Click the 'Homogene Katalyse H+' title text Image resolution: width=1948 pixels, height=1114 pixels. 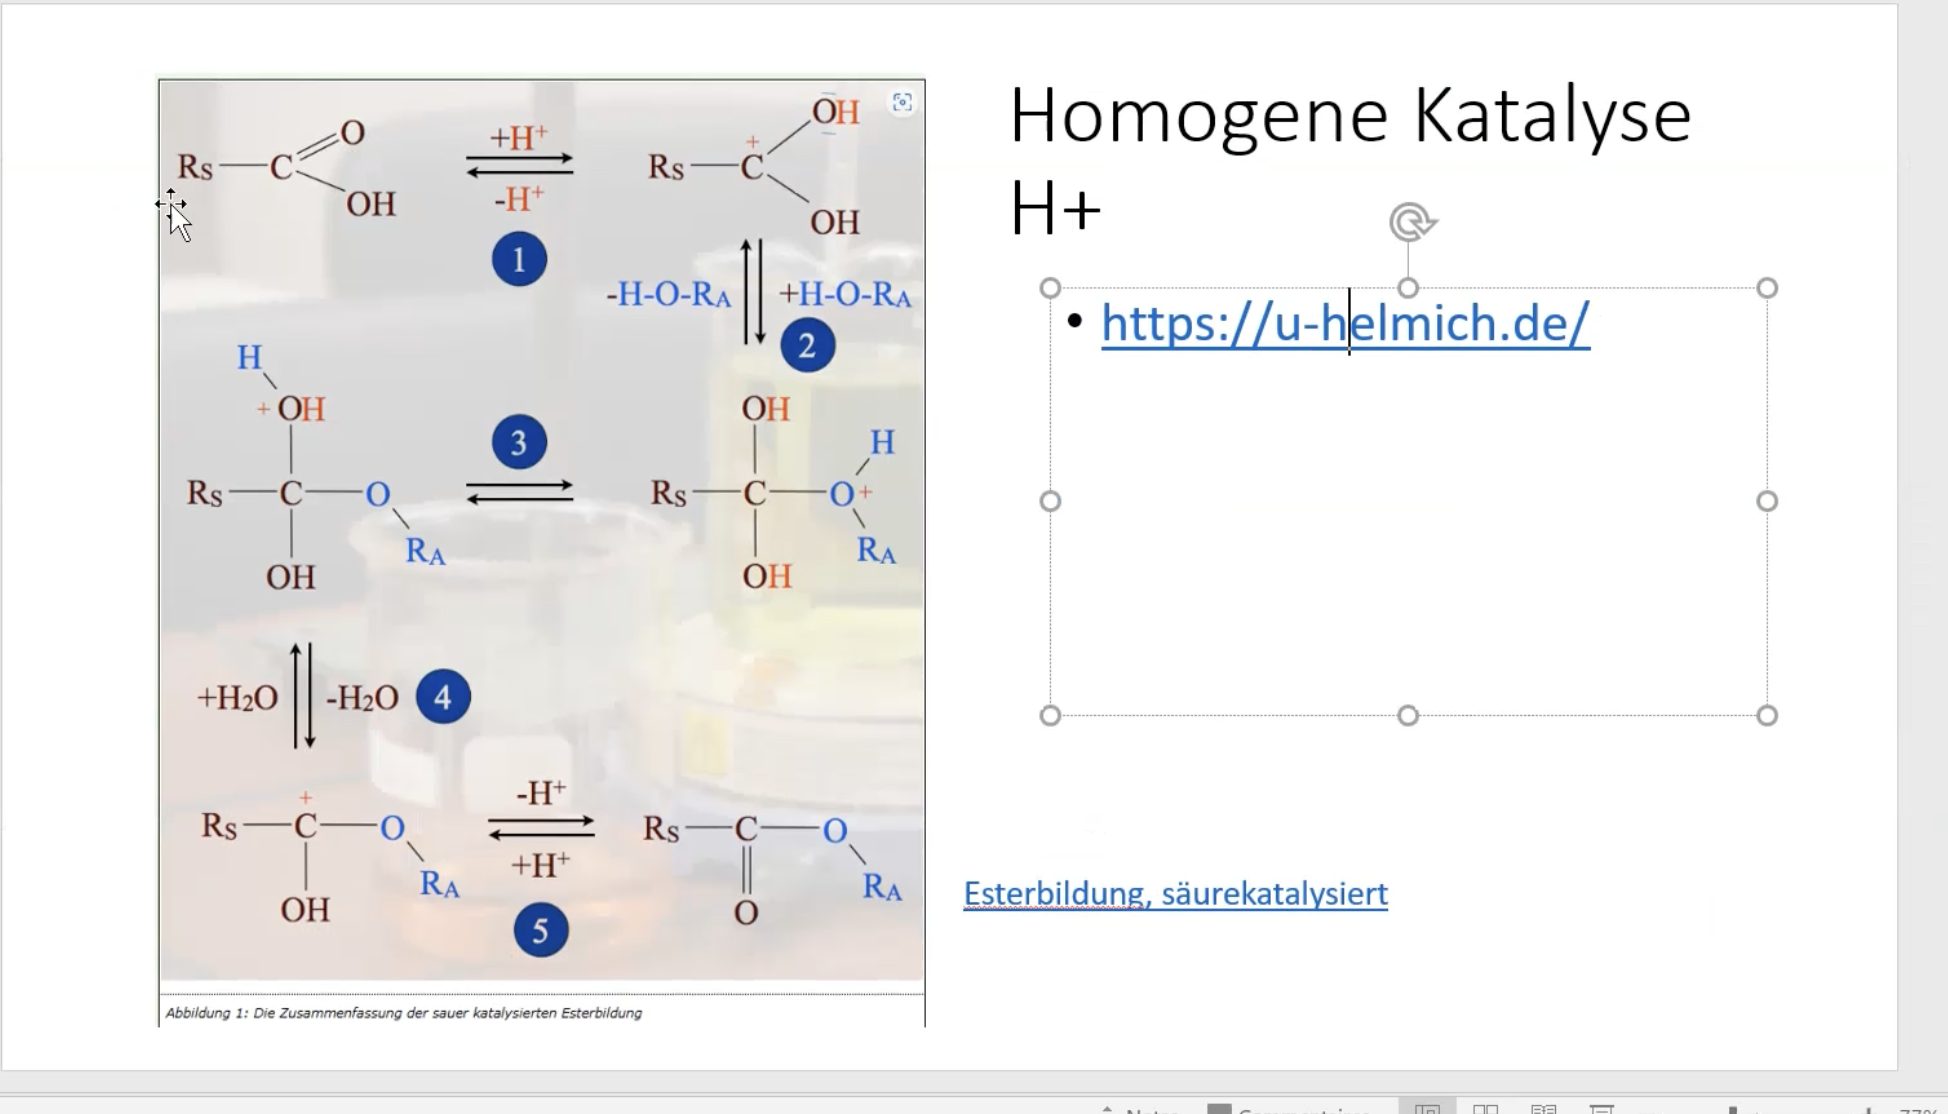coord(1349,116)
